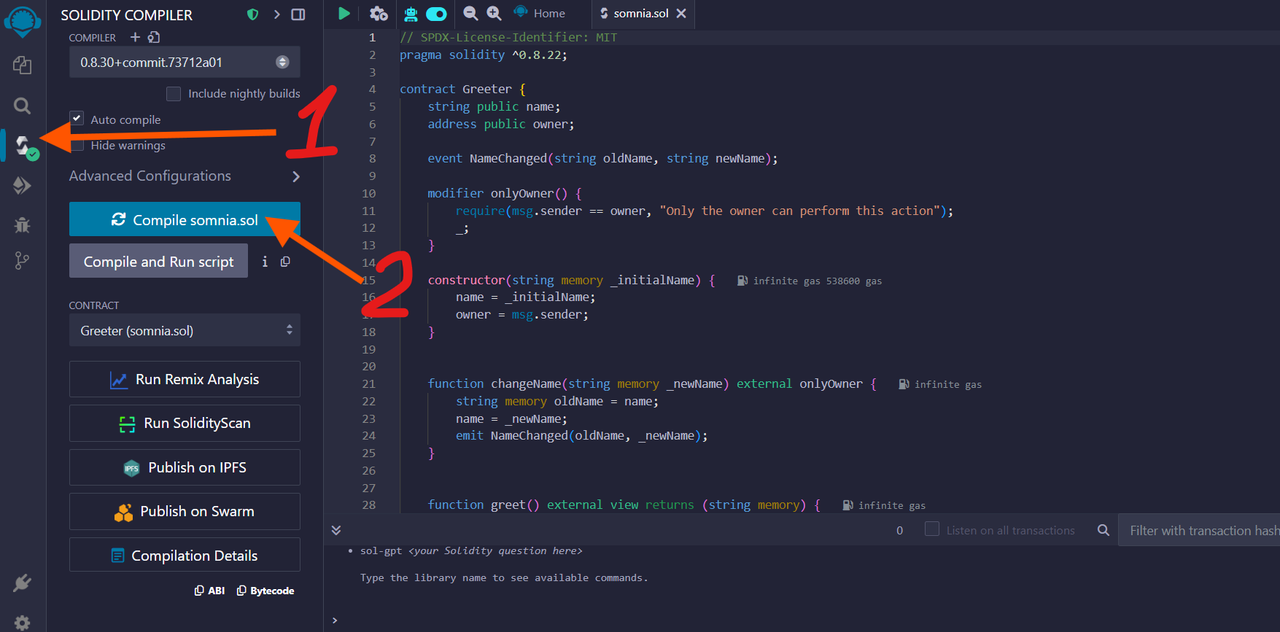The image size is (1280, 632).
Task: Open the Settings gear in sidebar
Action: [22, 622]
